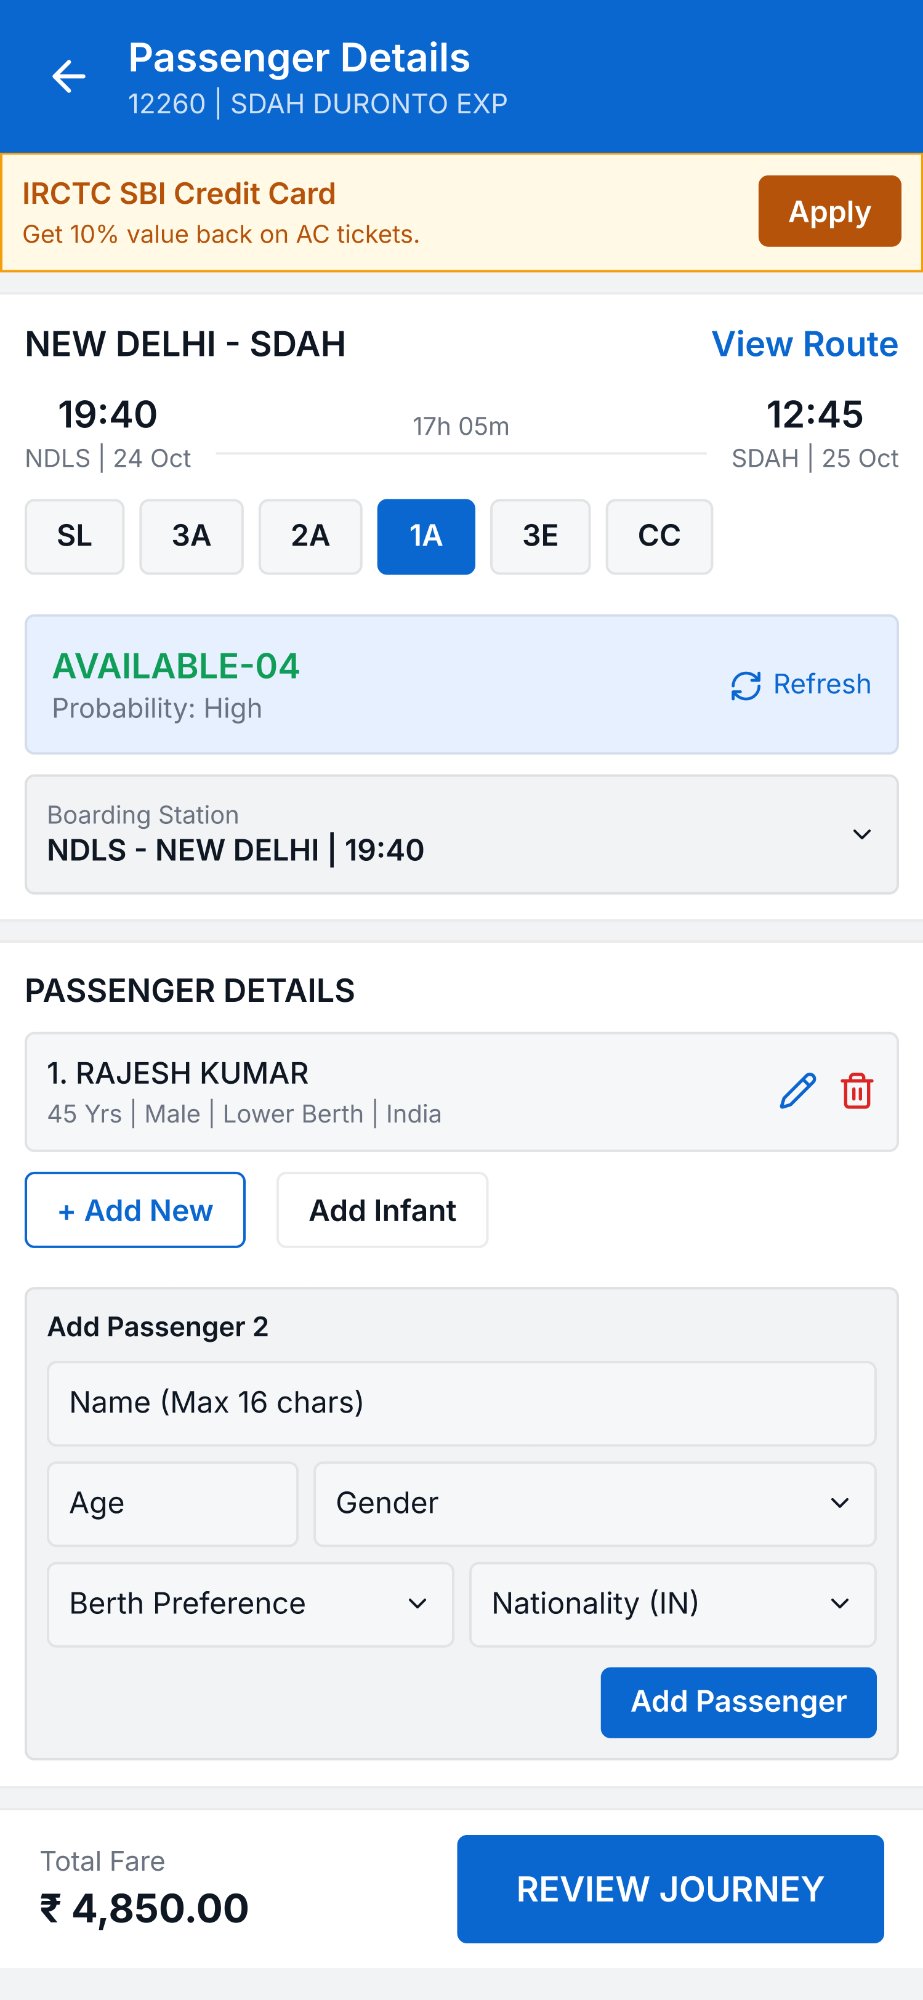Apply the IRCTC SBI Credit Card offer
Image resolution: width=923 pixels, height=2000 pixels.
point(829,211)
